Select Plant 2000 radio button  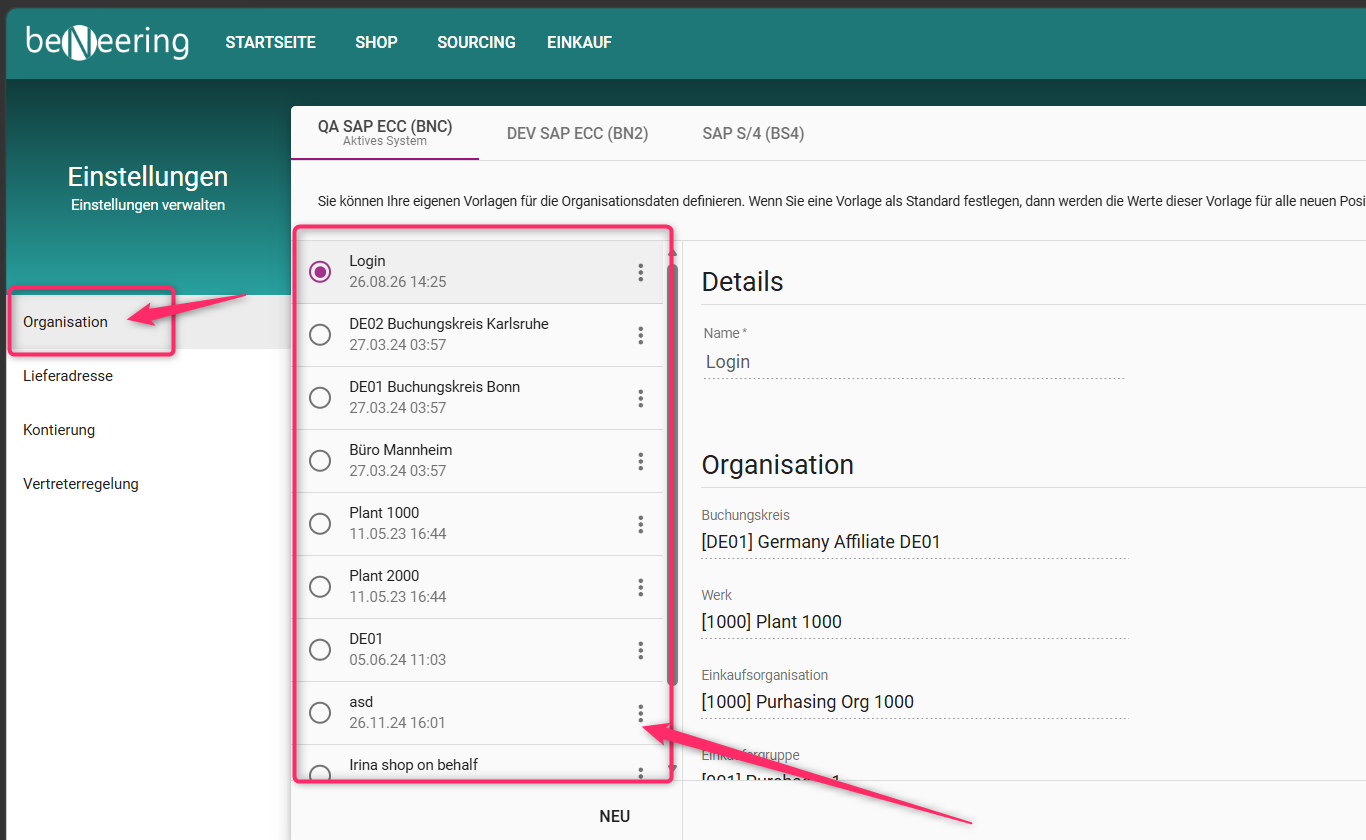320,587
